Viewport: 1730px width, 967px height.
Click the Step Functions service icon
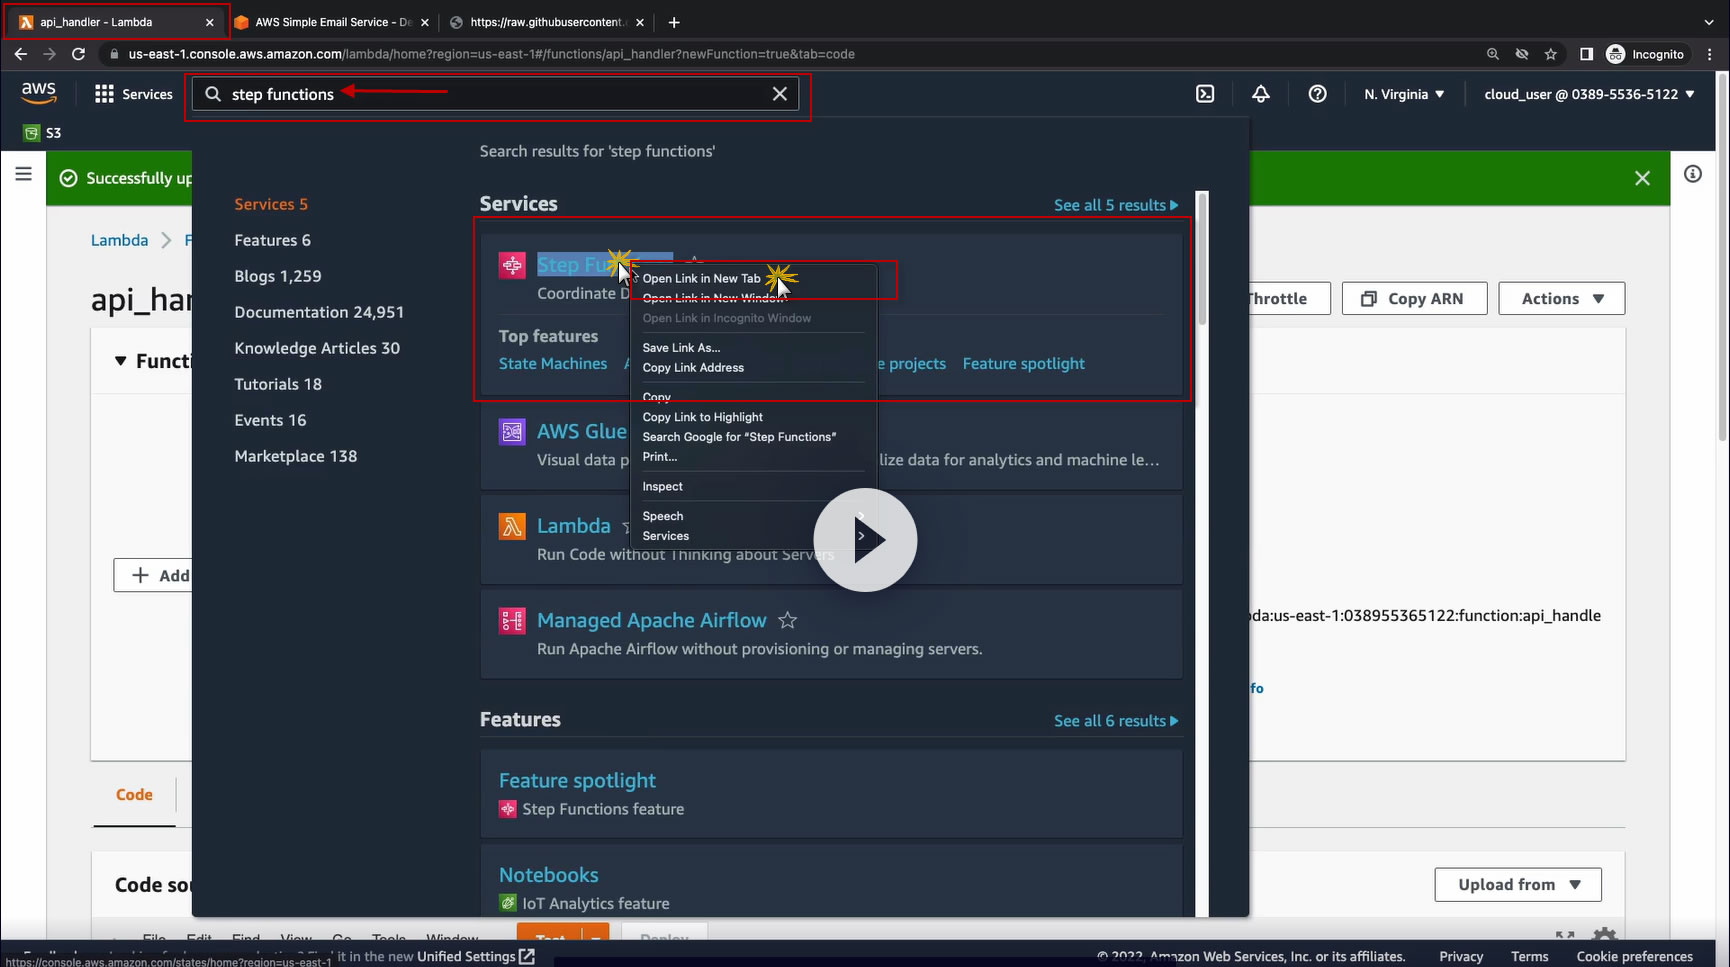point(512,265)
